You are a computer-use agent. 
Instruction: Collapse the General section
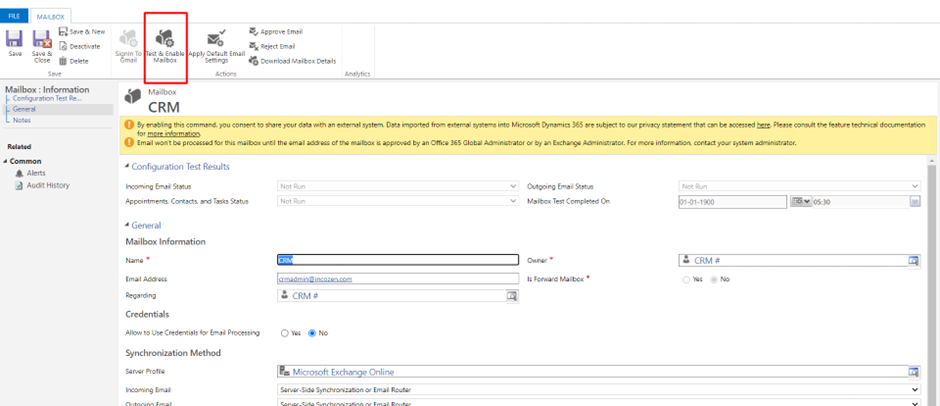[127, 225]
